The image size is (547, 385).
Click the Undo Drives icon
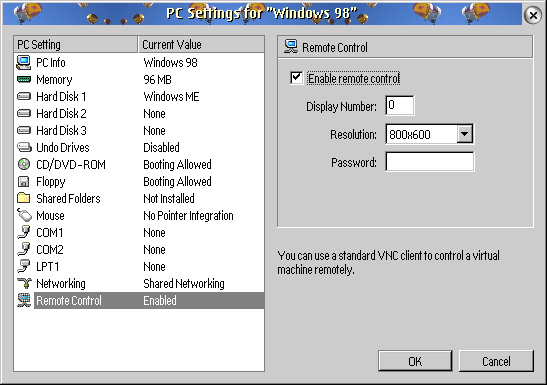[x=24, y=147]
